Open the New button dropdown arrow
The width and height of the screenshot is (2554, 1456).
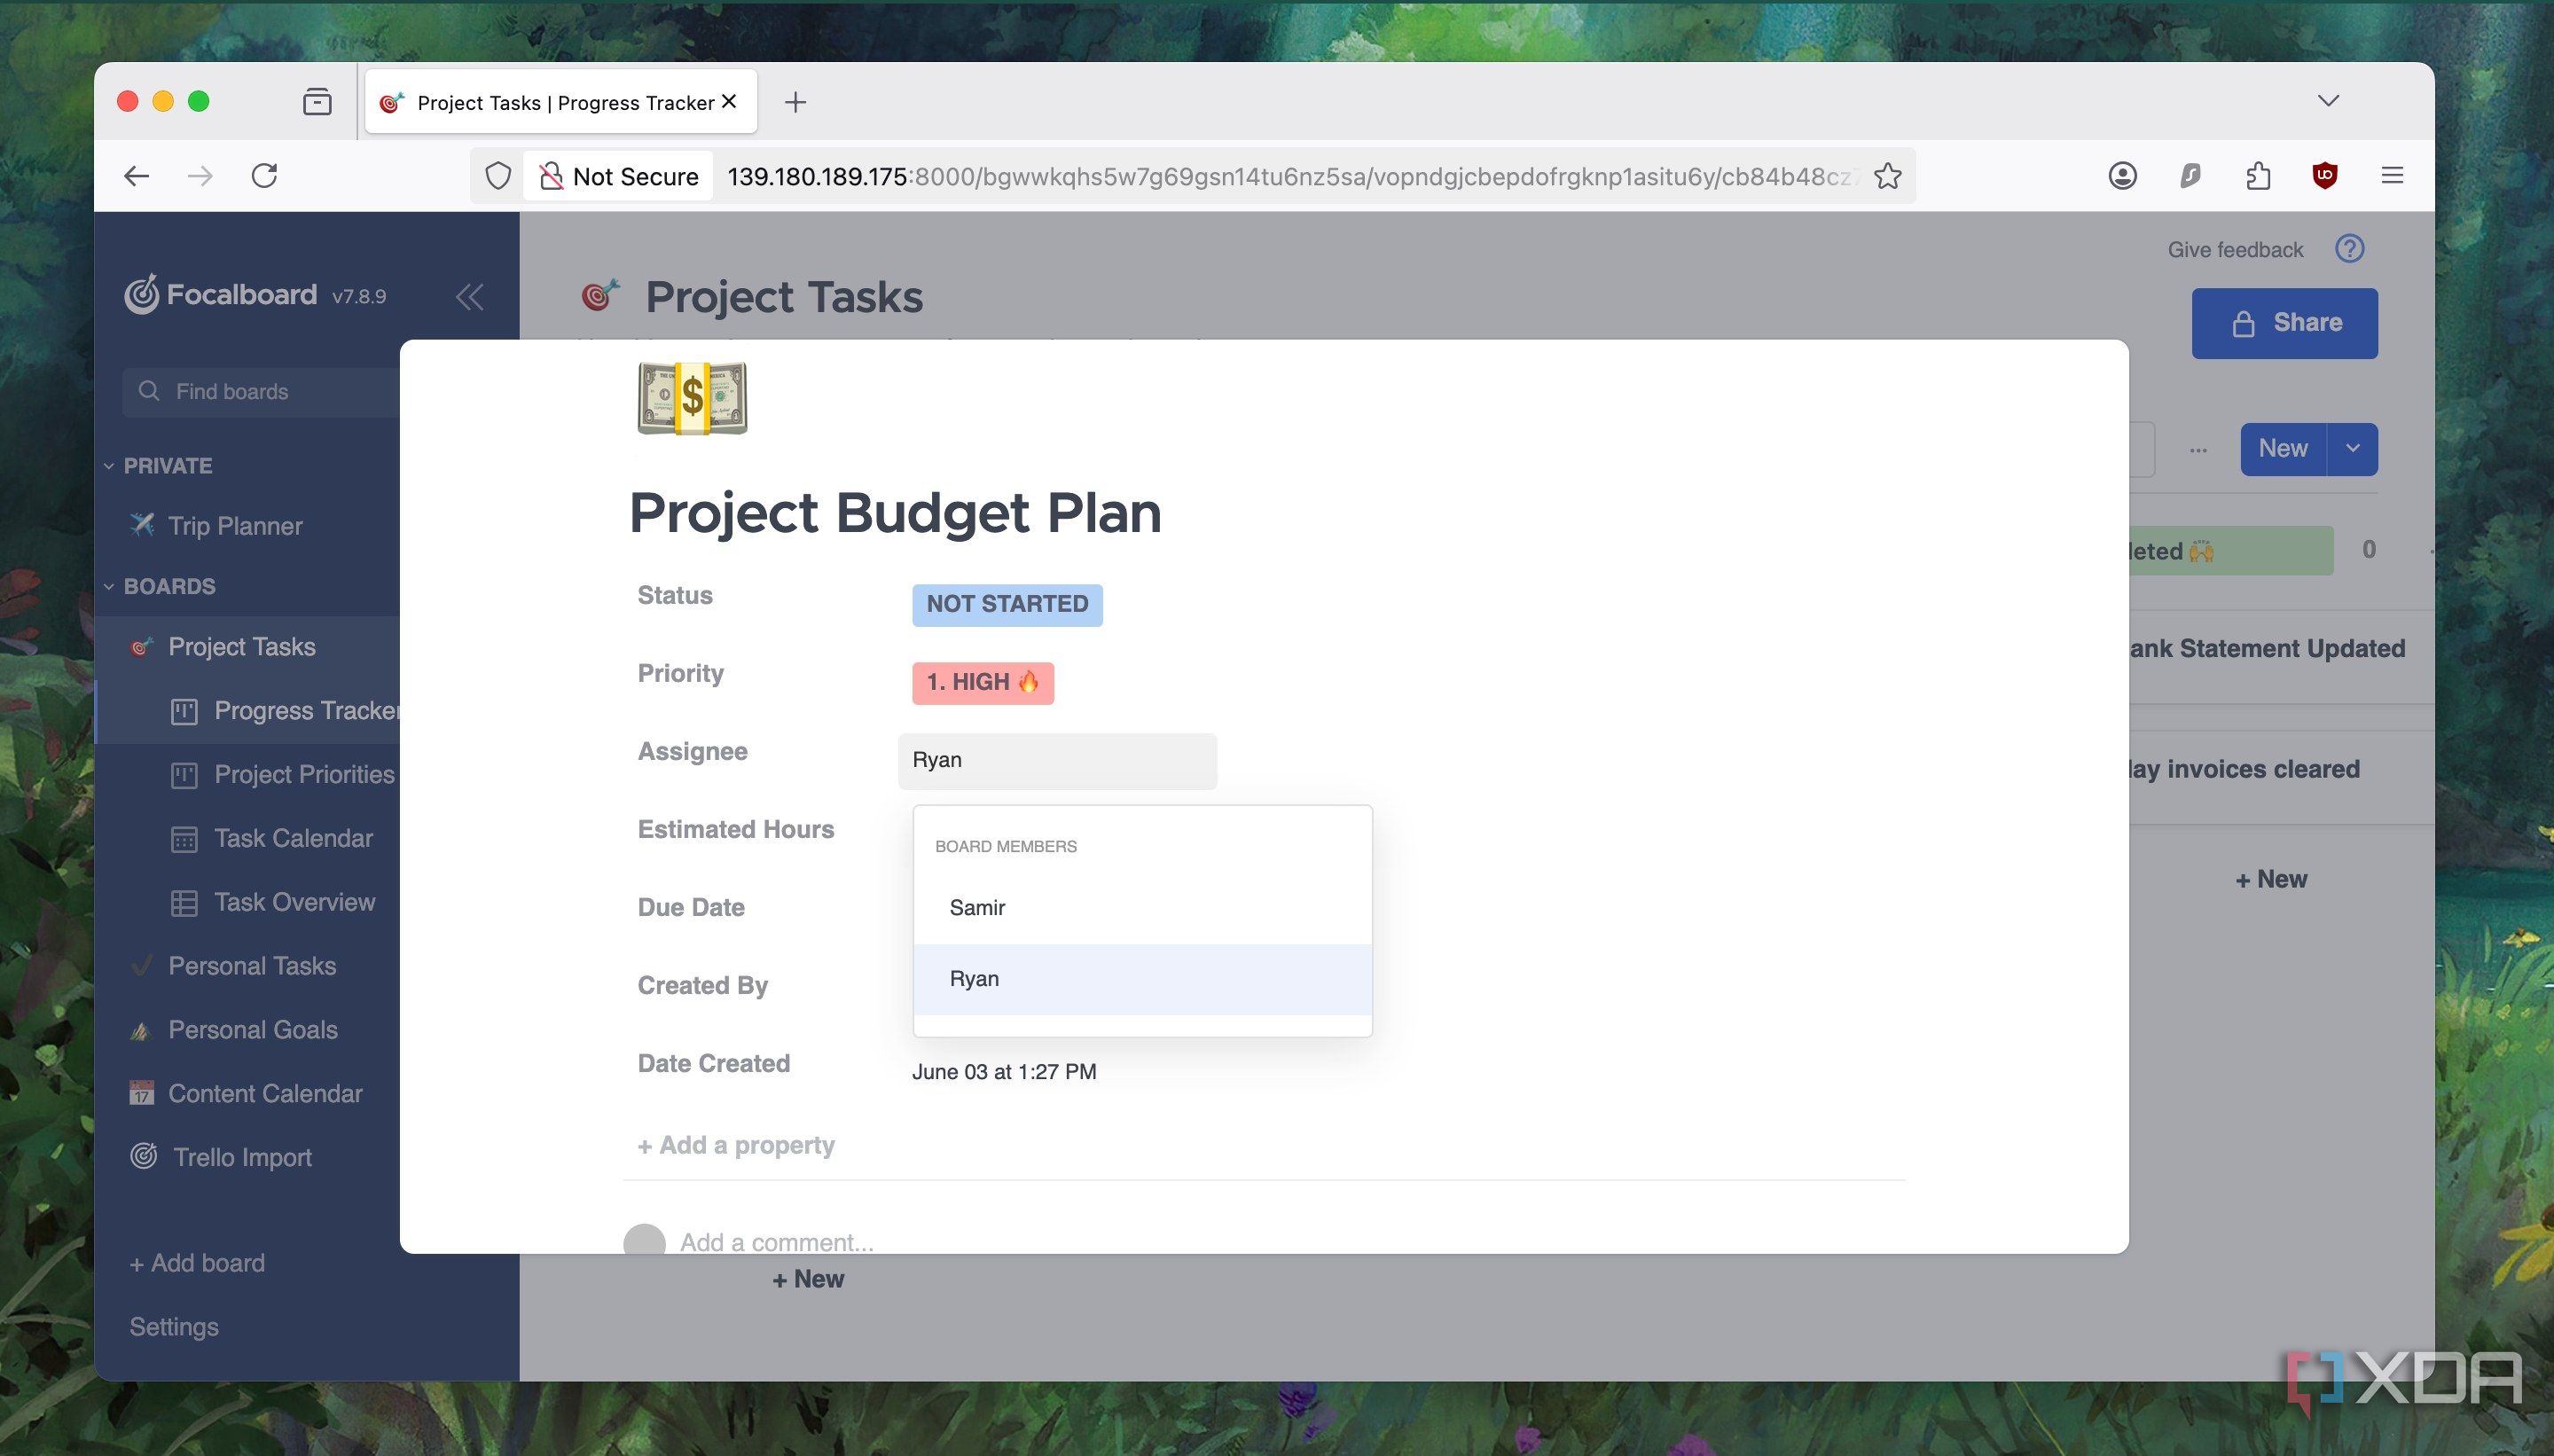(2353, 448)
